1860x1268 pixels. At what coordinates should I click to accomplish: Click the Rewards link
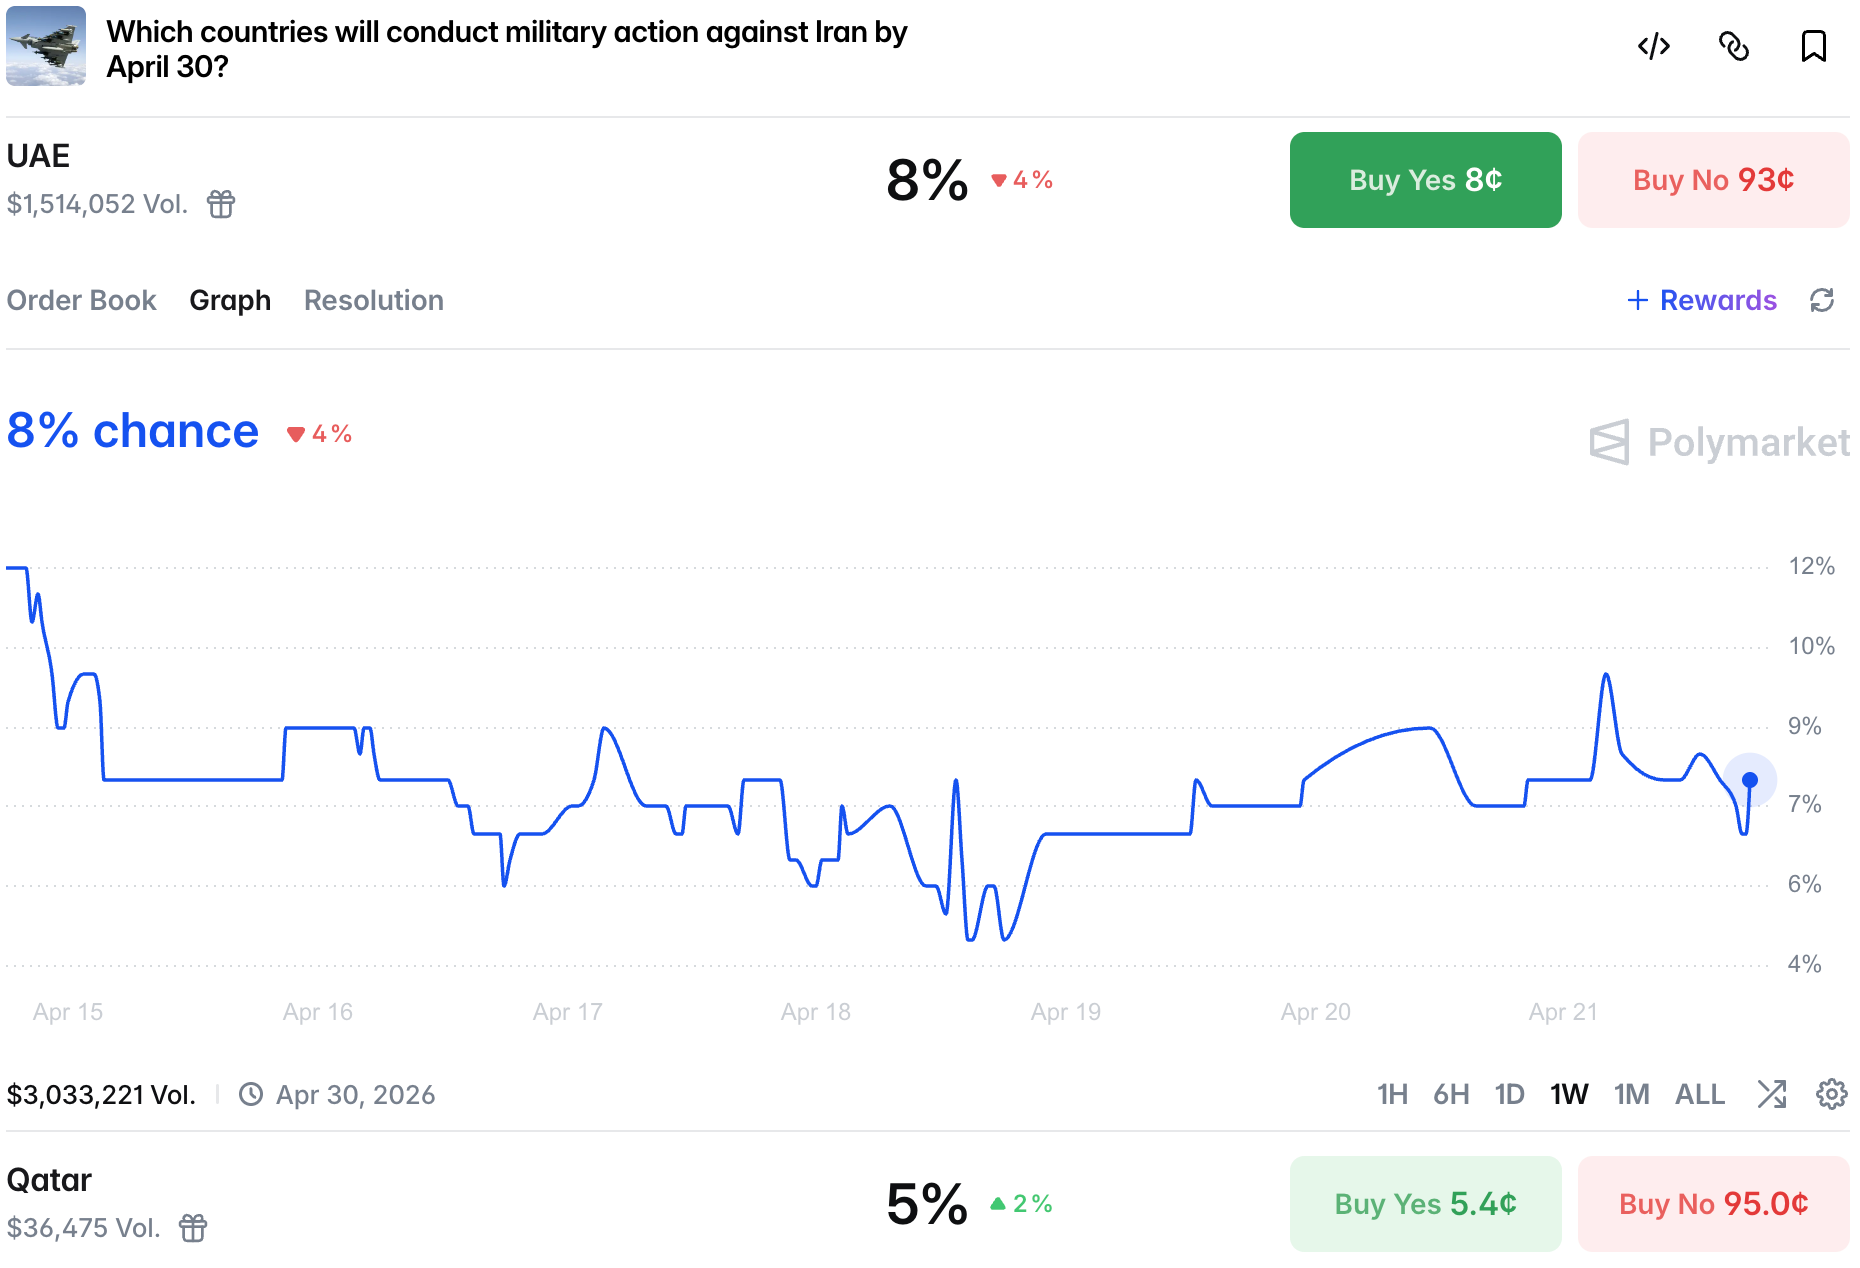1702,300
